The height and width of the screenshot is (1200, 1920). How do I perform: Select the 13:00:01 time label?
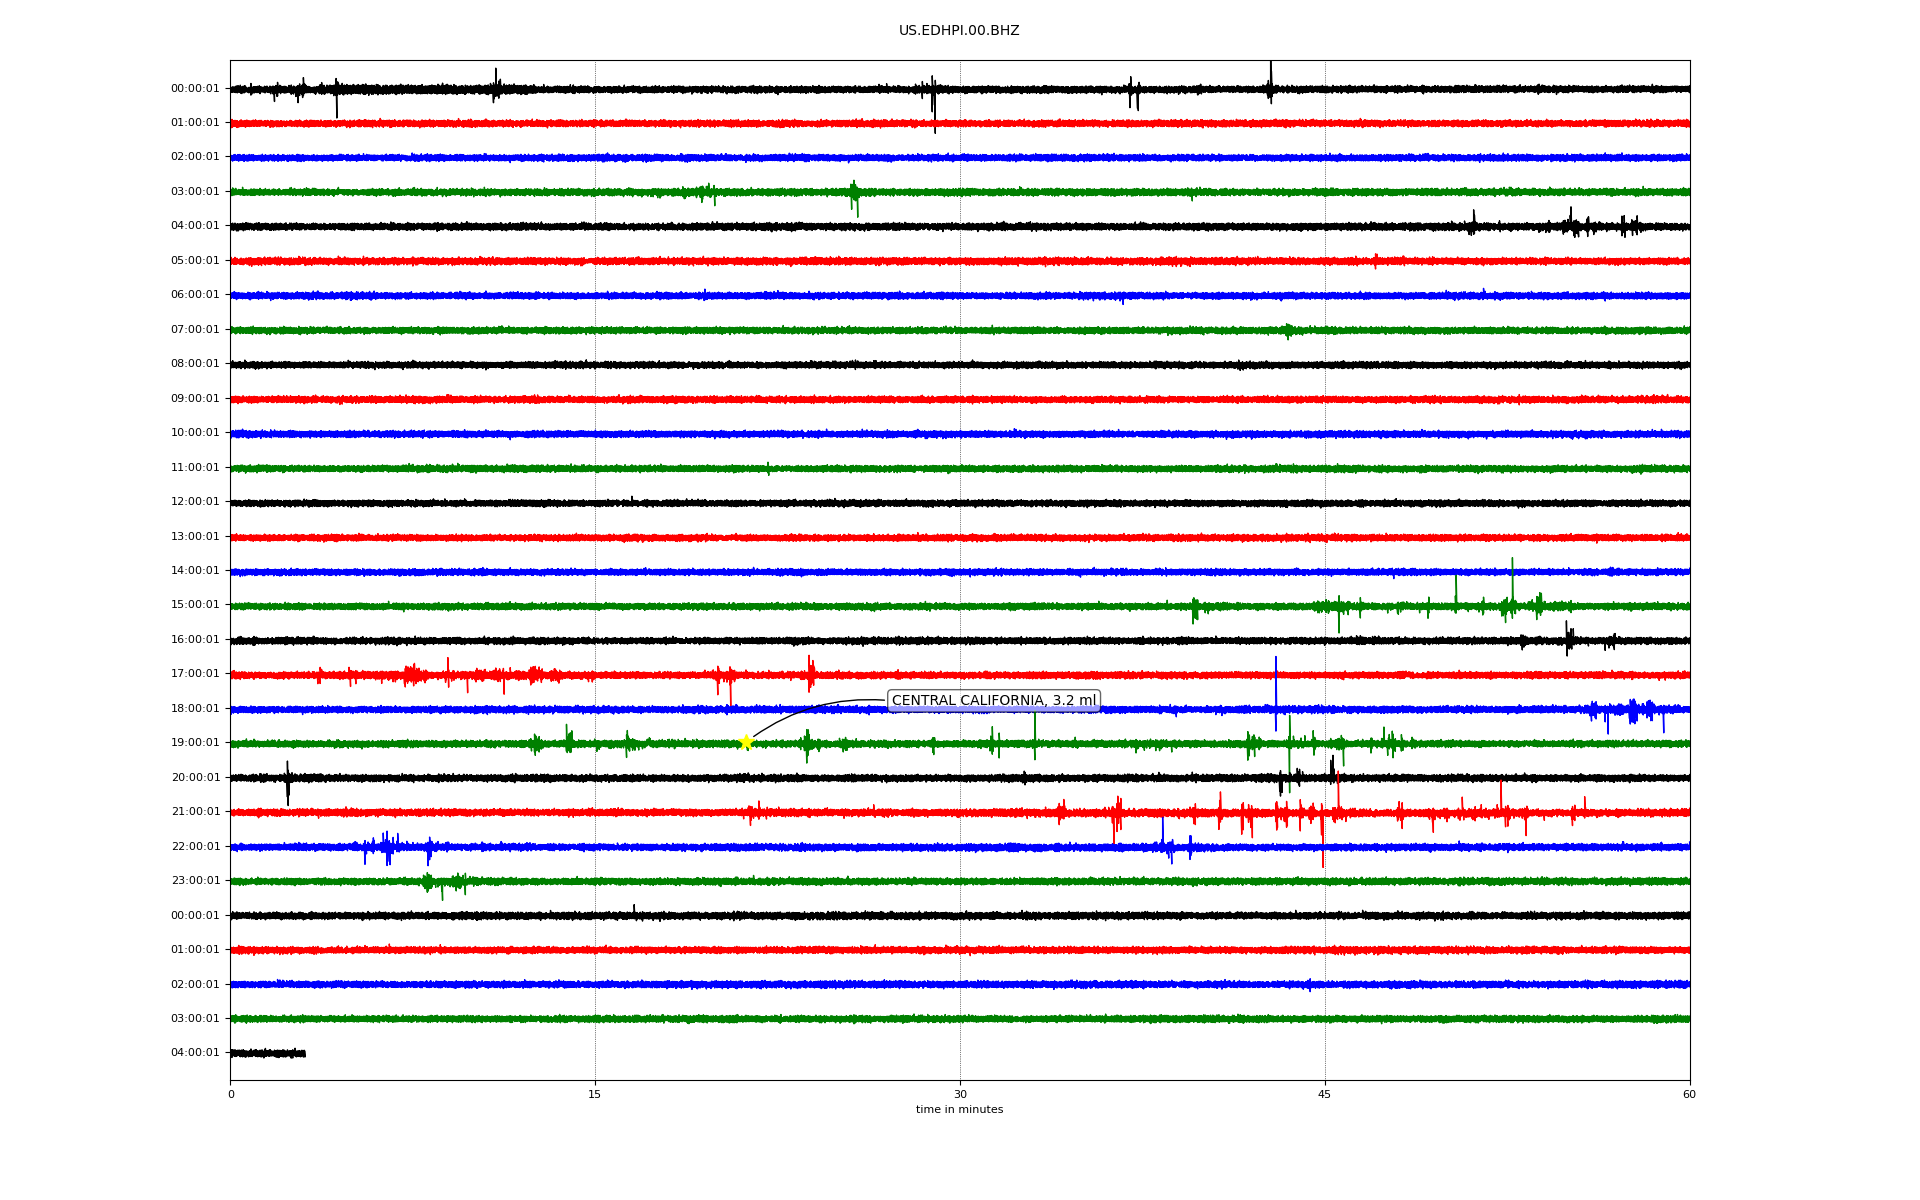pos(195,537)
